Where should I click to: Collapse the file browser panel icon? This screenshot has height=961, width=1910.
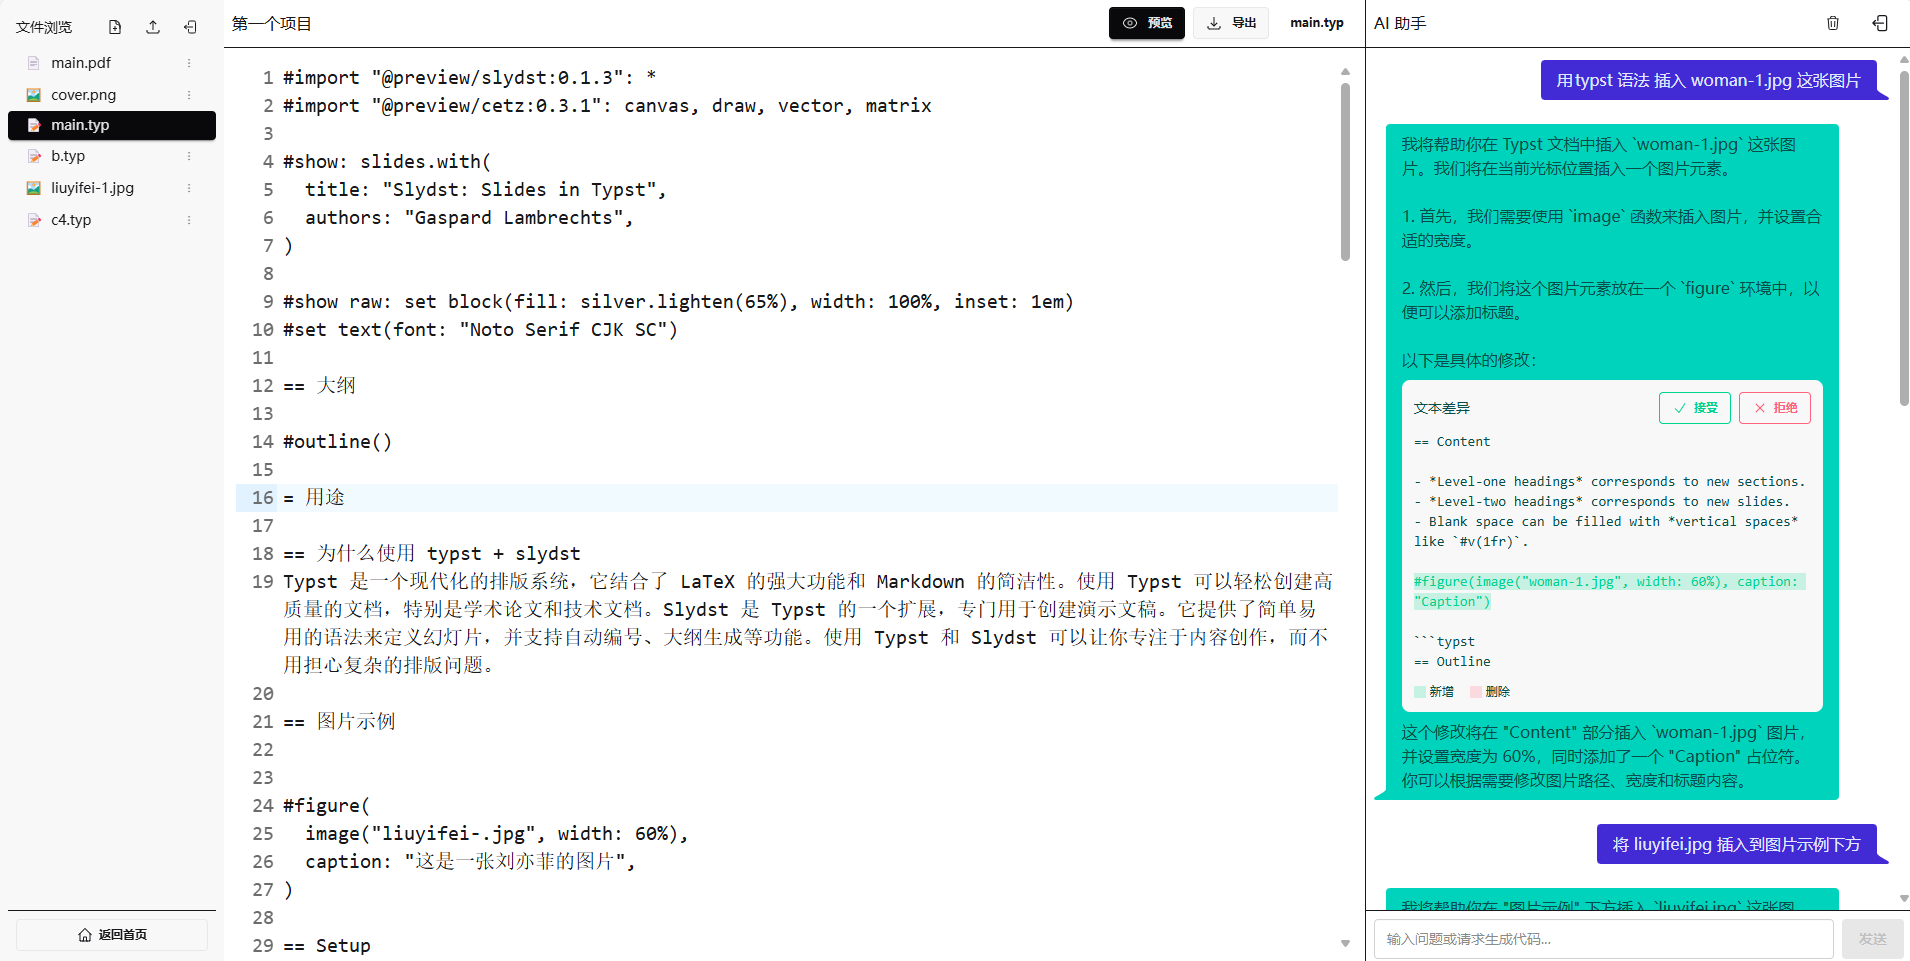coord(190,27)
